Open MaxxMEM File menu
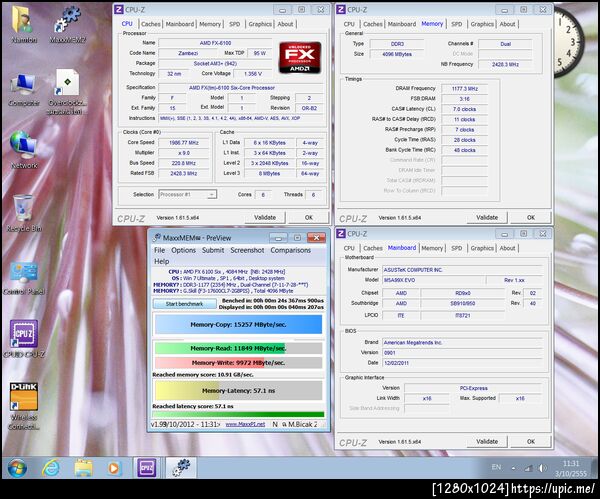Viewport: 600px width, 499px height. [x=159, y=250]
